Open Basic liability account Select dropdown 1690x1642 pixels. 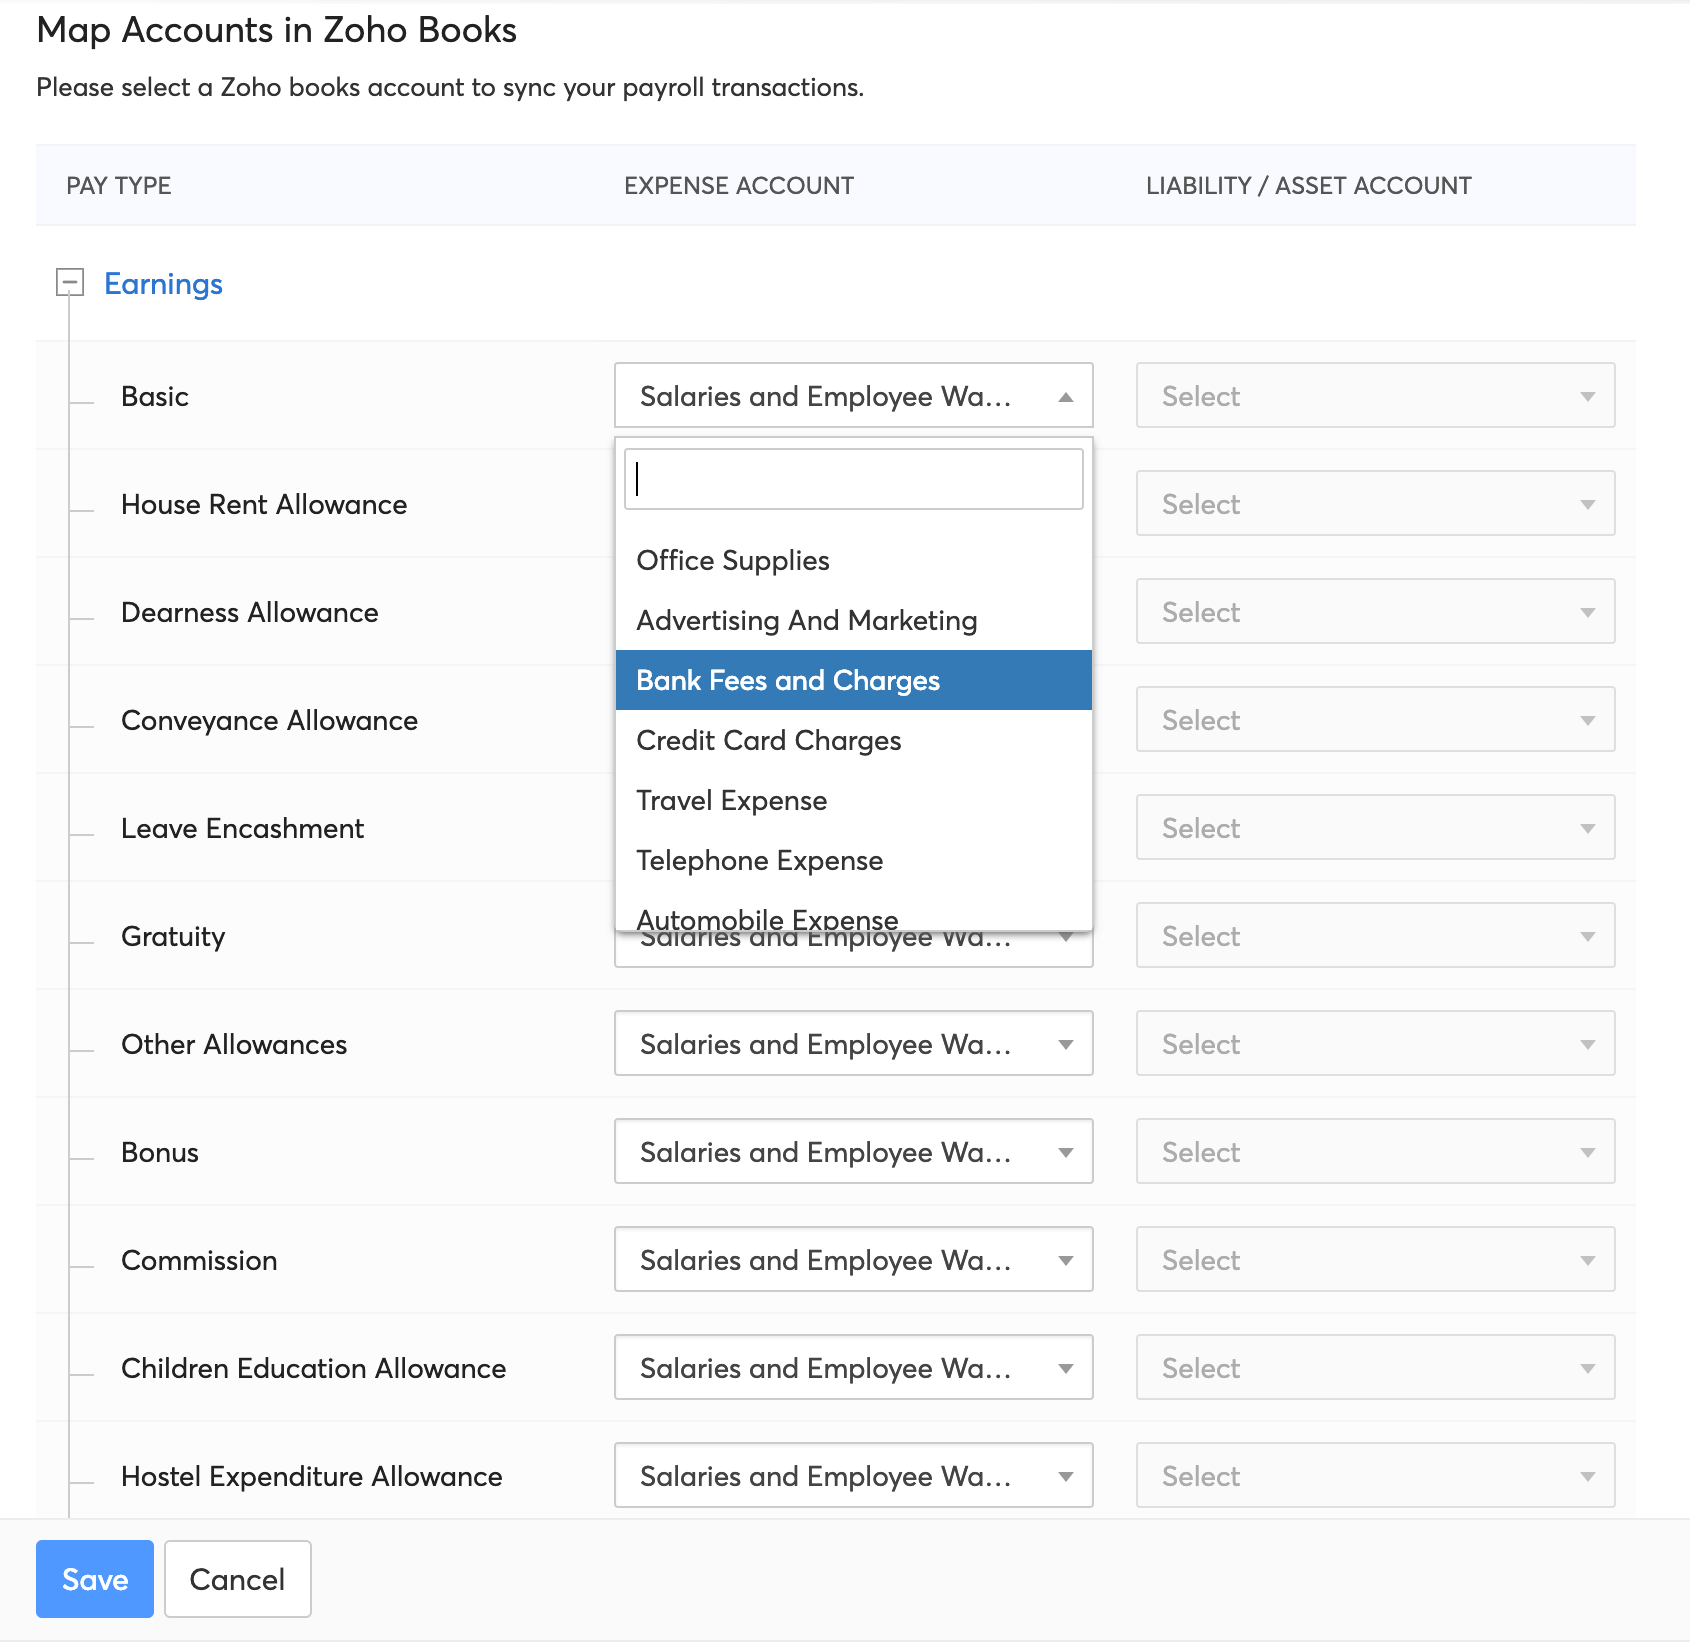pos(1374,396)
